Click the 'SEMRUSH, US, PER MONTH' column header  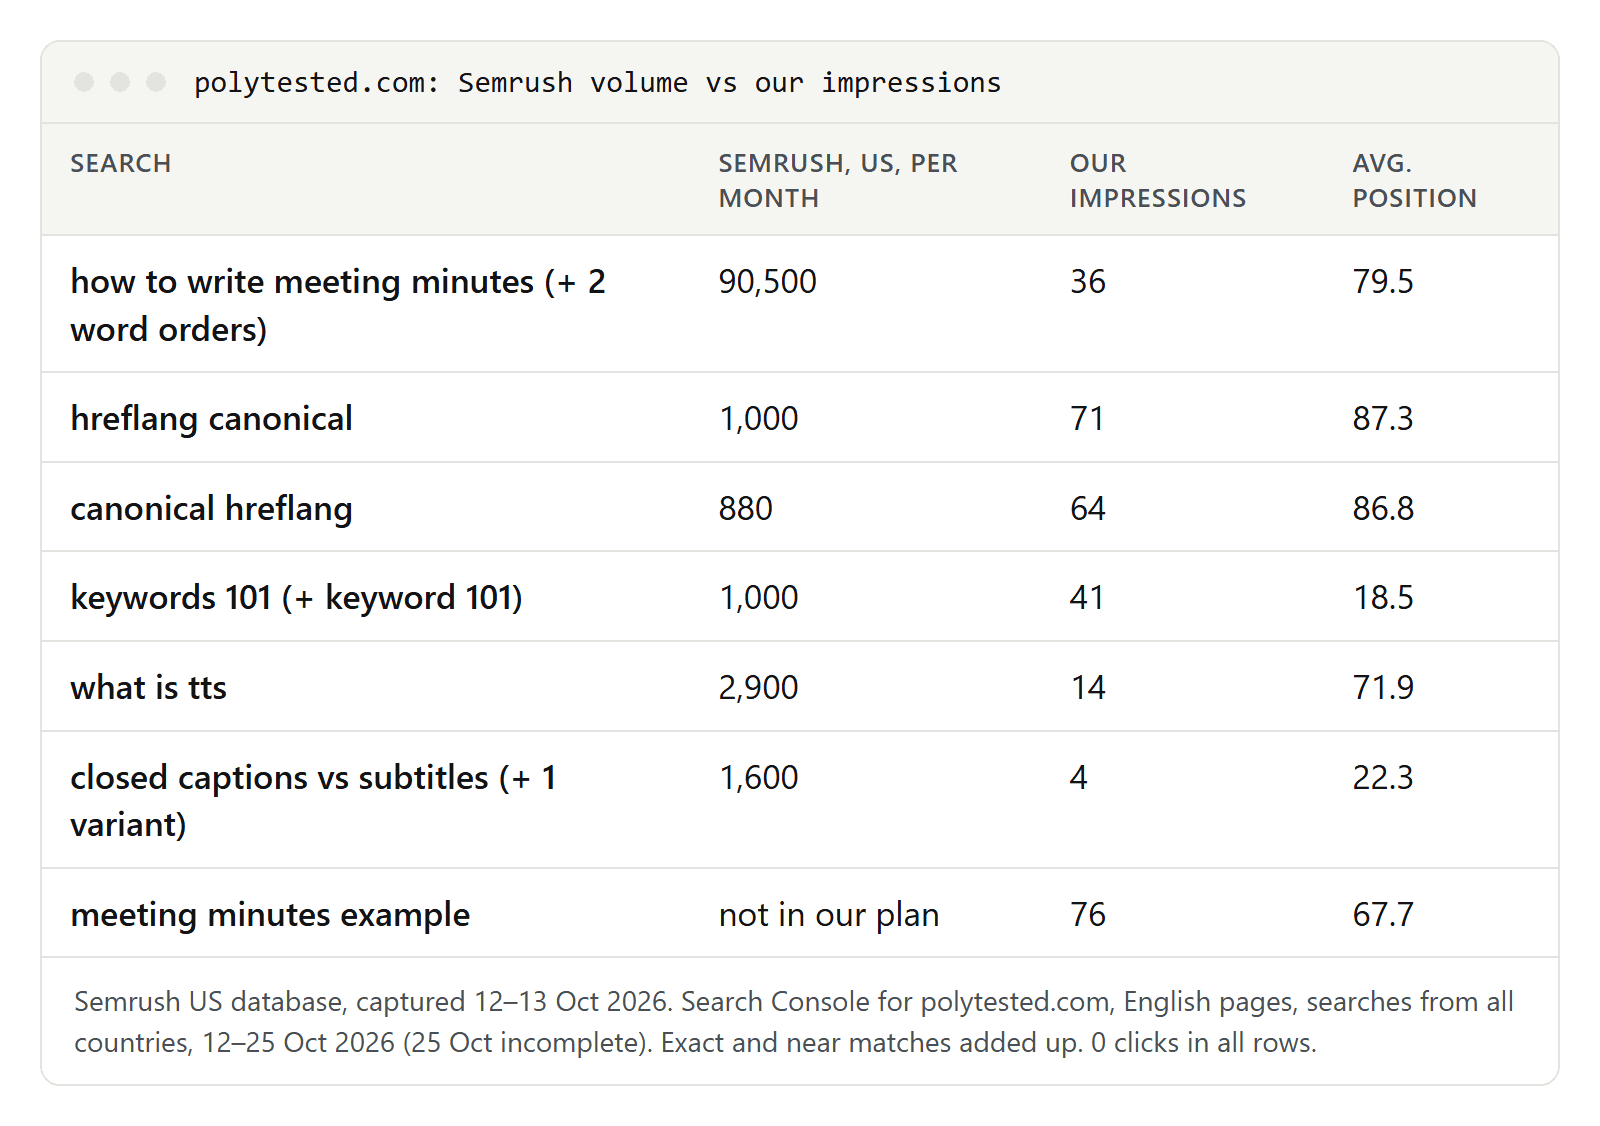point(838,181)
